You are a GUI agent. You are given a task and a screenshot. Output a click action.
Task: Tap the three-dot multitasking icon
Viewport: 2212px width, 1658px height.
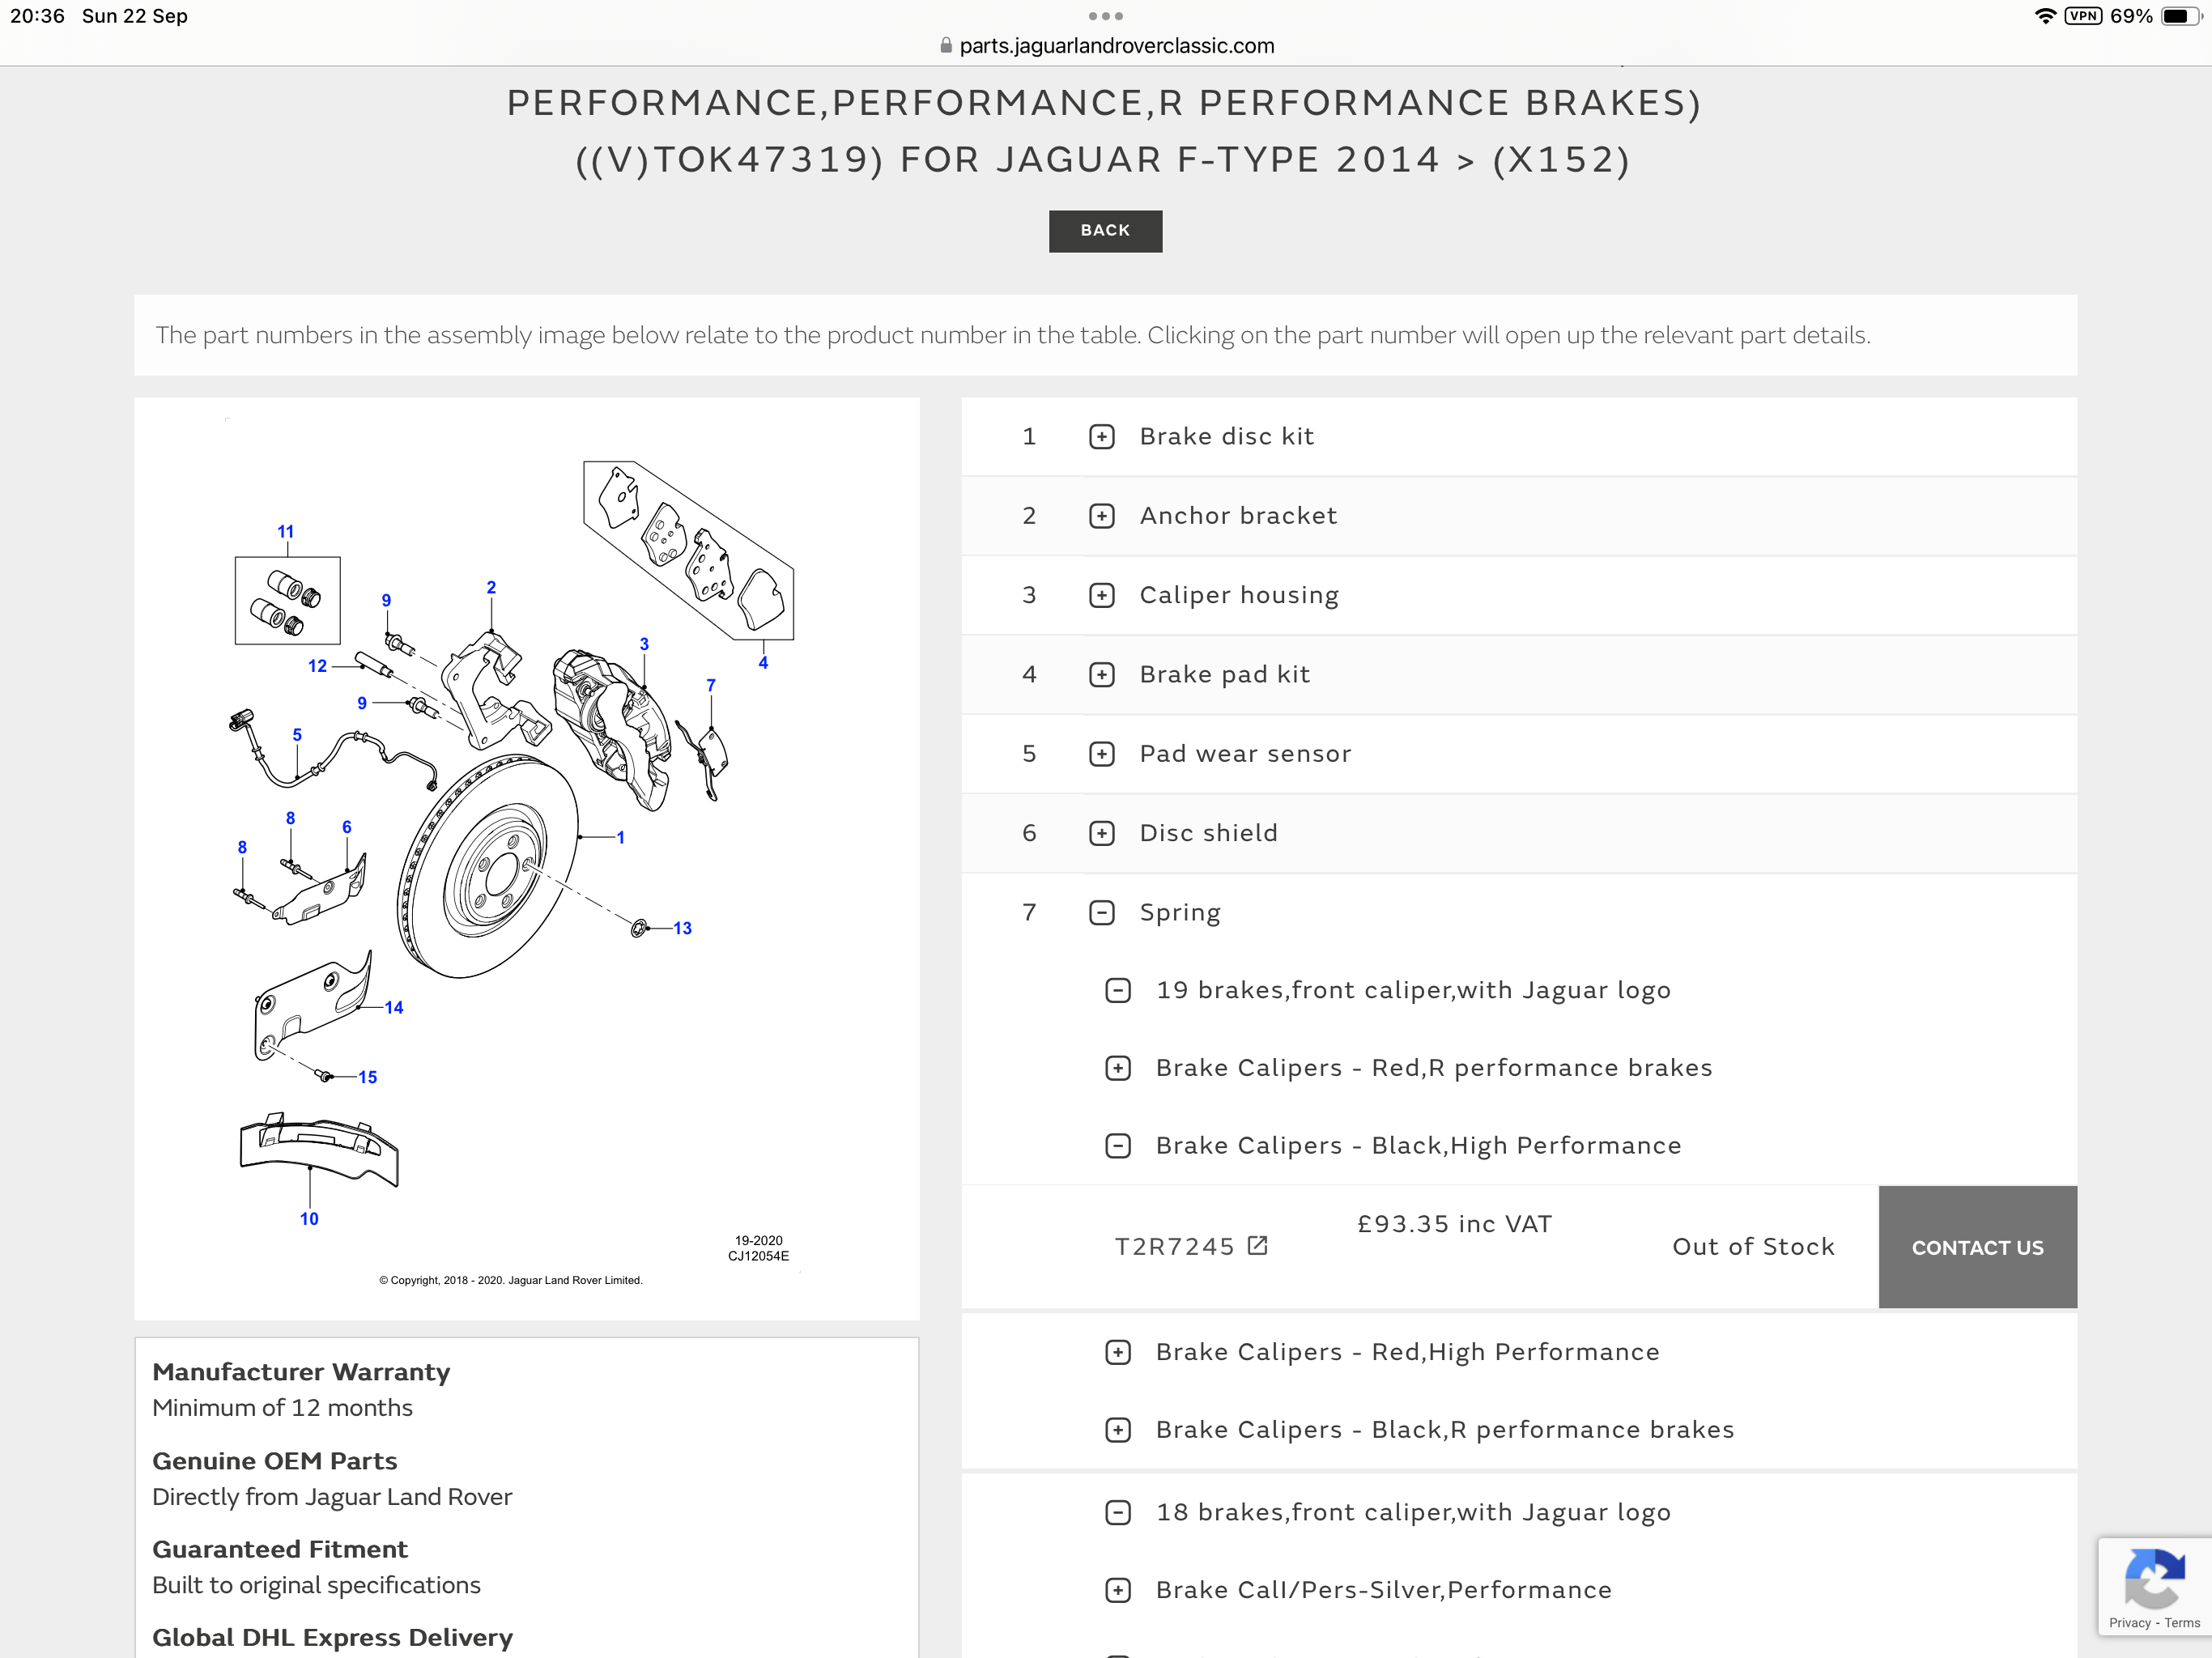point(1105,16)
